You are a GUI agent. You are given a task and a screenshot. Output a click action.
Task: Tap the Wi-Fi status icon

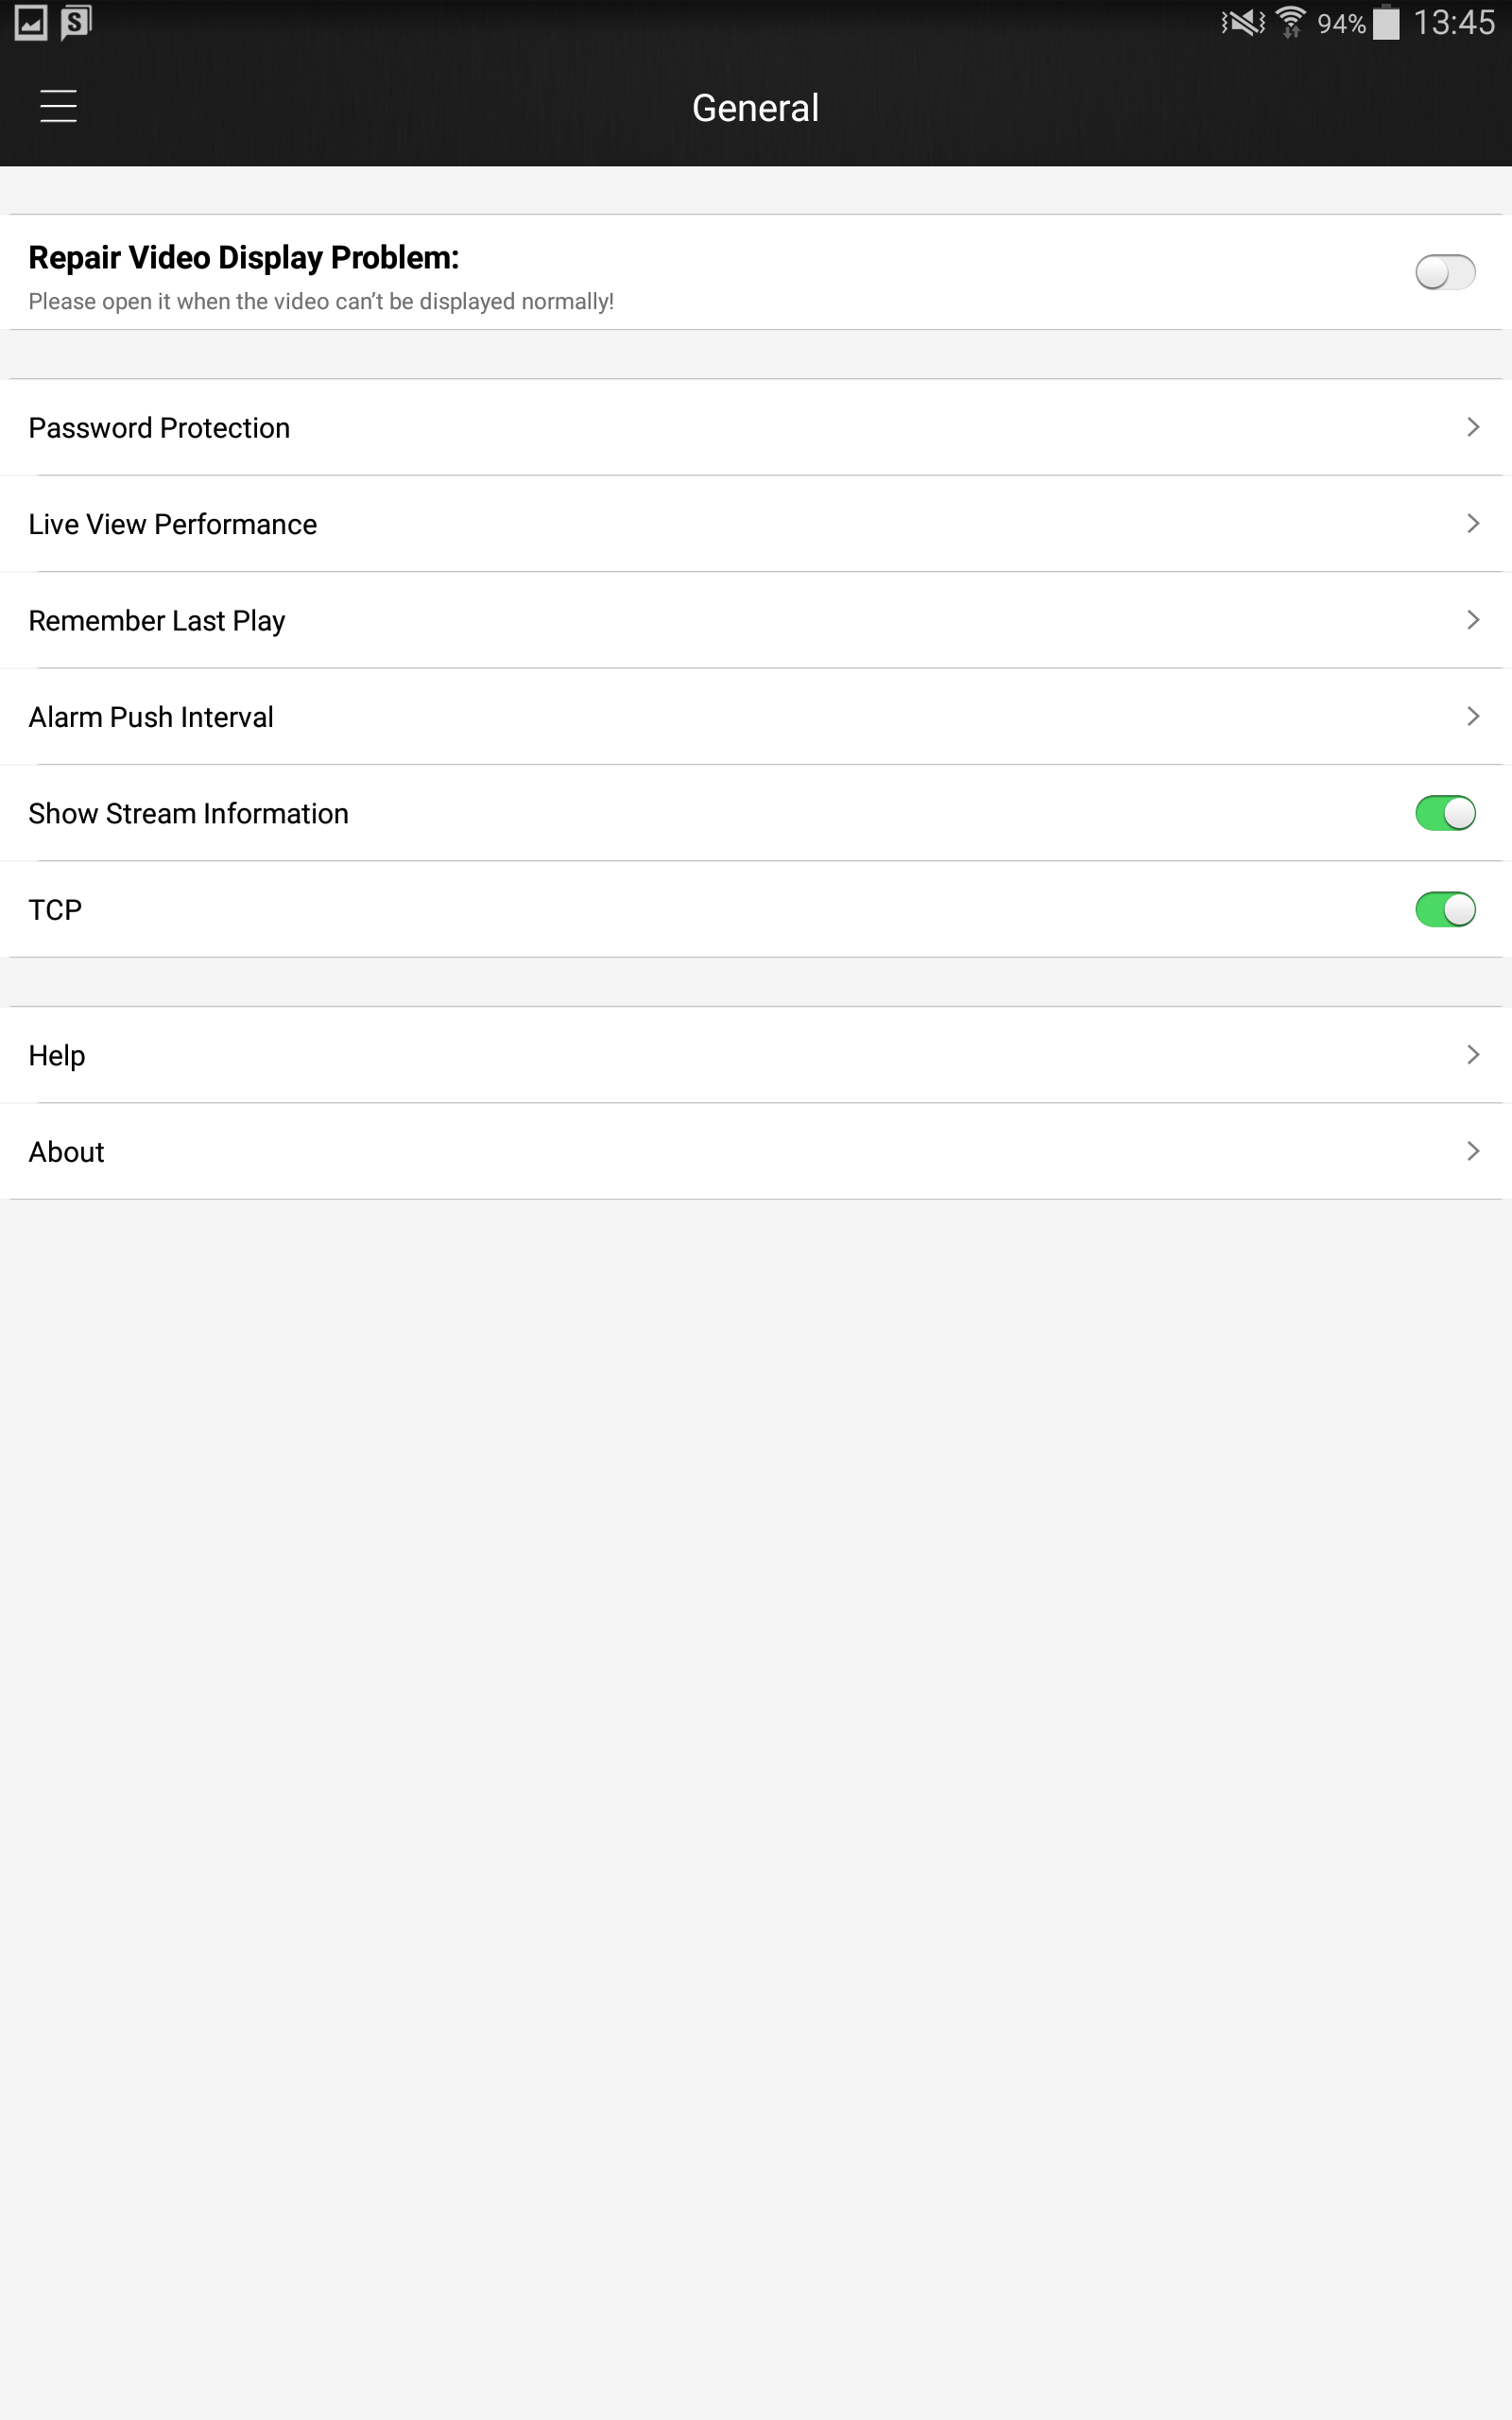pyautogui.click(x=1291, y=22)
